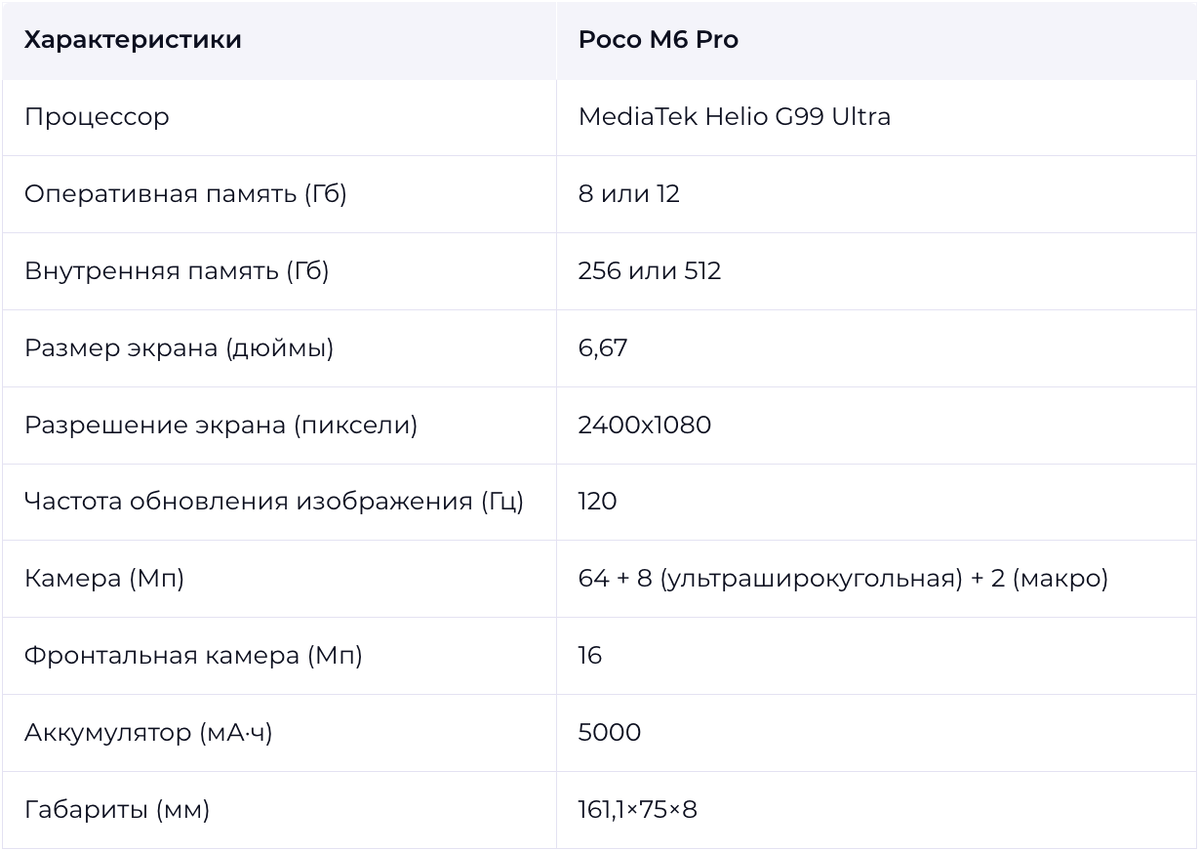
Task: Select the Внутренняя память (Гб) label
Action: click(x=176, y=271)
